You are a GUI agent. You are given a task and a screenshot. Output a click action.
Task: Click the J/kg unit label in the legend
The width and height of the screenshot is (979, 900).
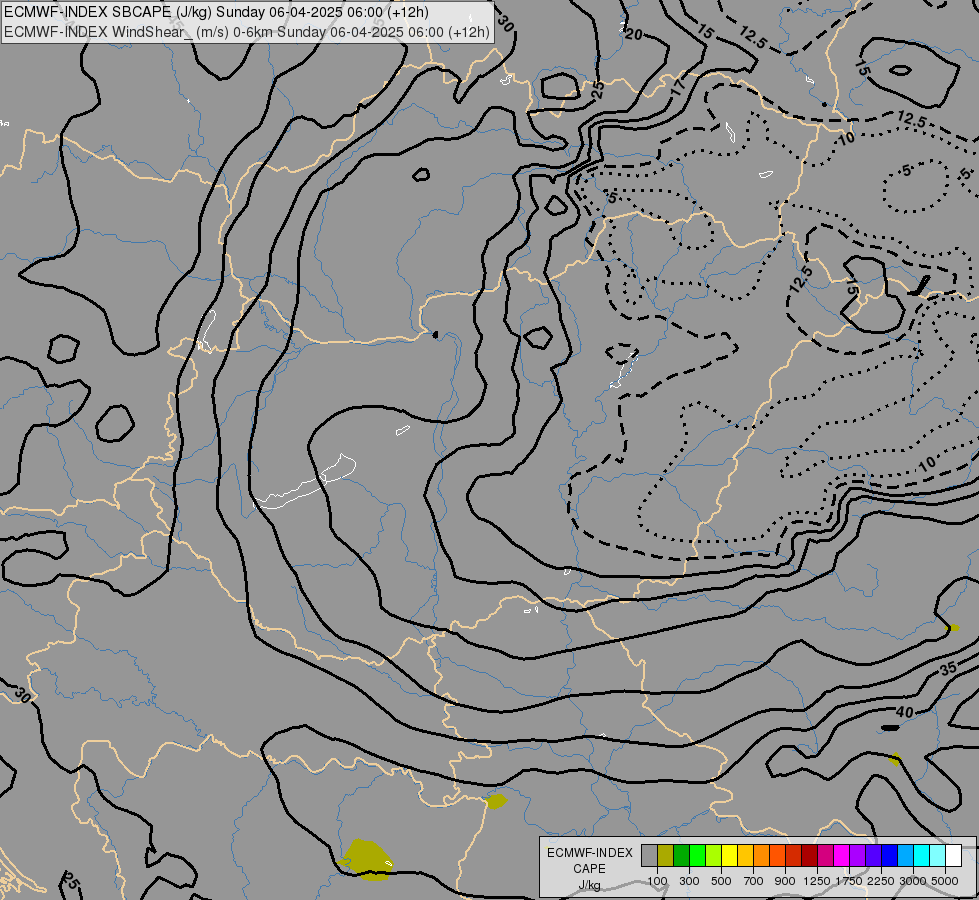tap(589, 885)
